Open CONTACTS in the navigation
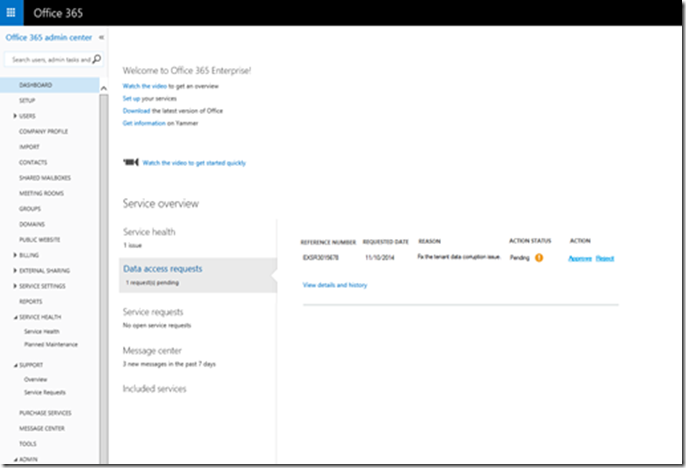The width and height of the screenshot is (686, 468). click(33, 162)
